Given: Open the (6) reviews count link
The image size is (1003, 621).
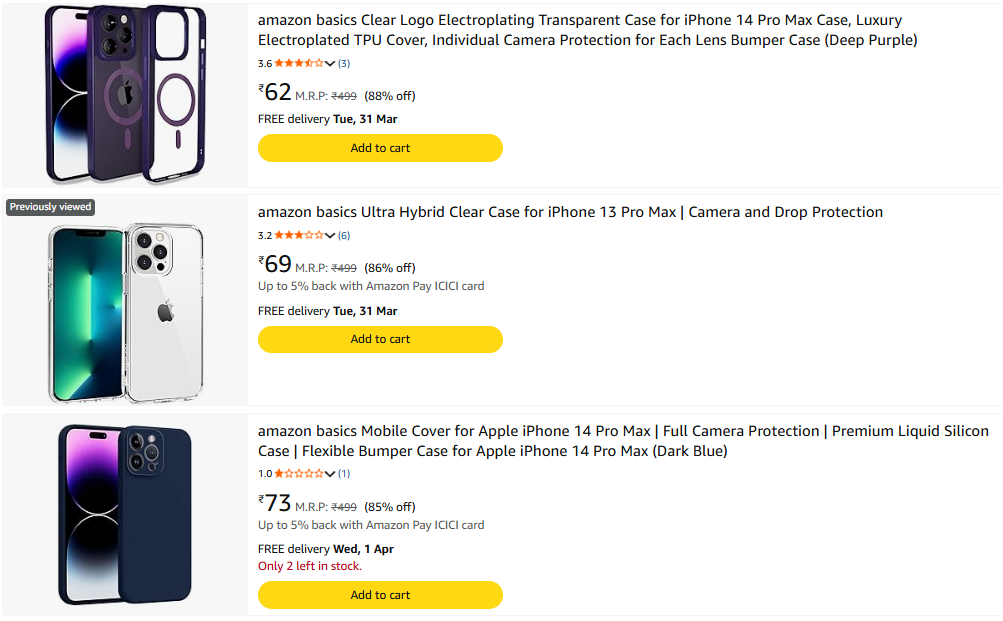Looking at the screenshot, I should (x=344, y=236).
